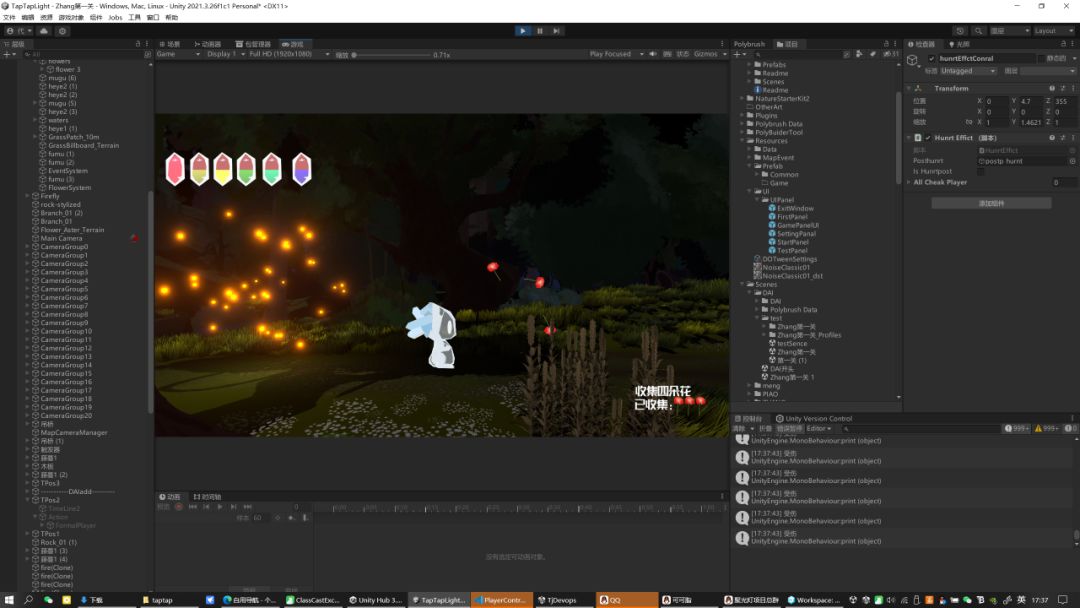Enable the Is Hunrtpost checkbox
1080x608 pixels.
coord(980,172)
